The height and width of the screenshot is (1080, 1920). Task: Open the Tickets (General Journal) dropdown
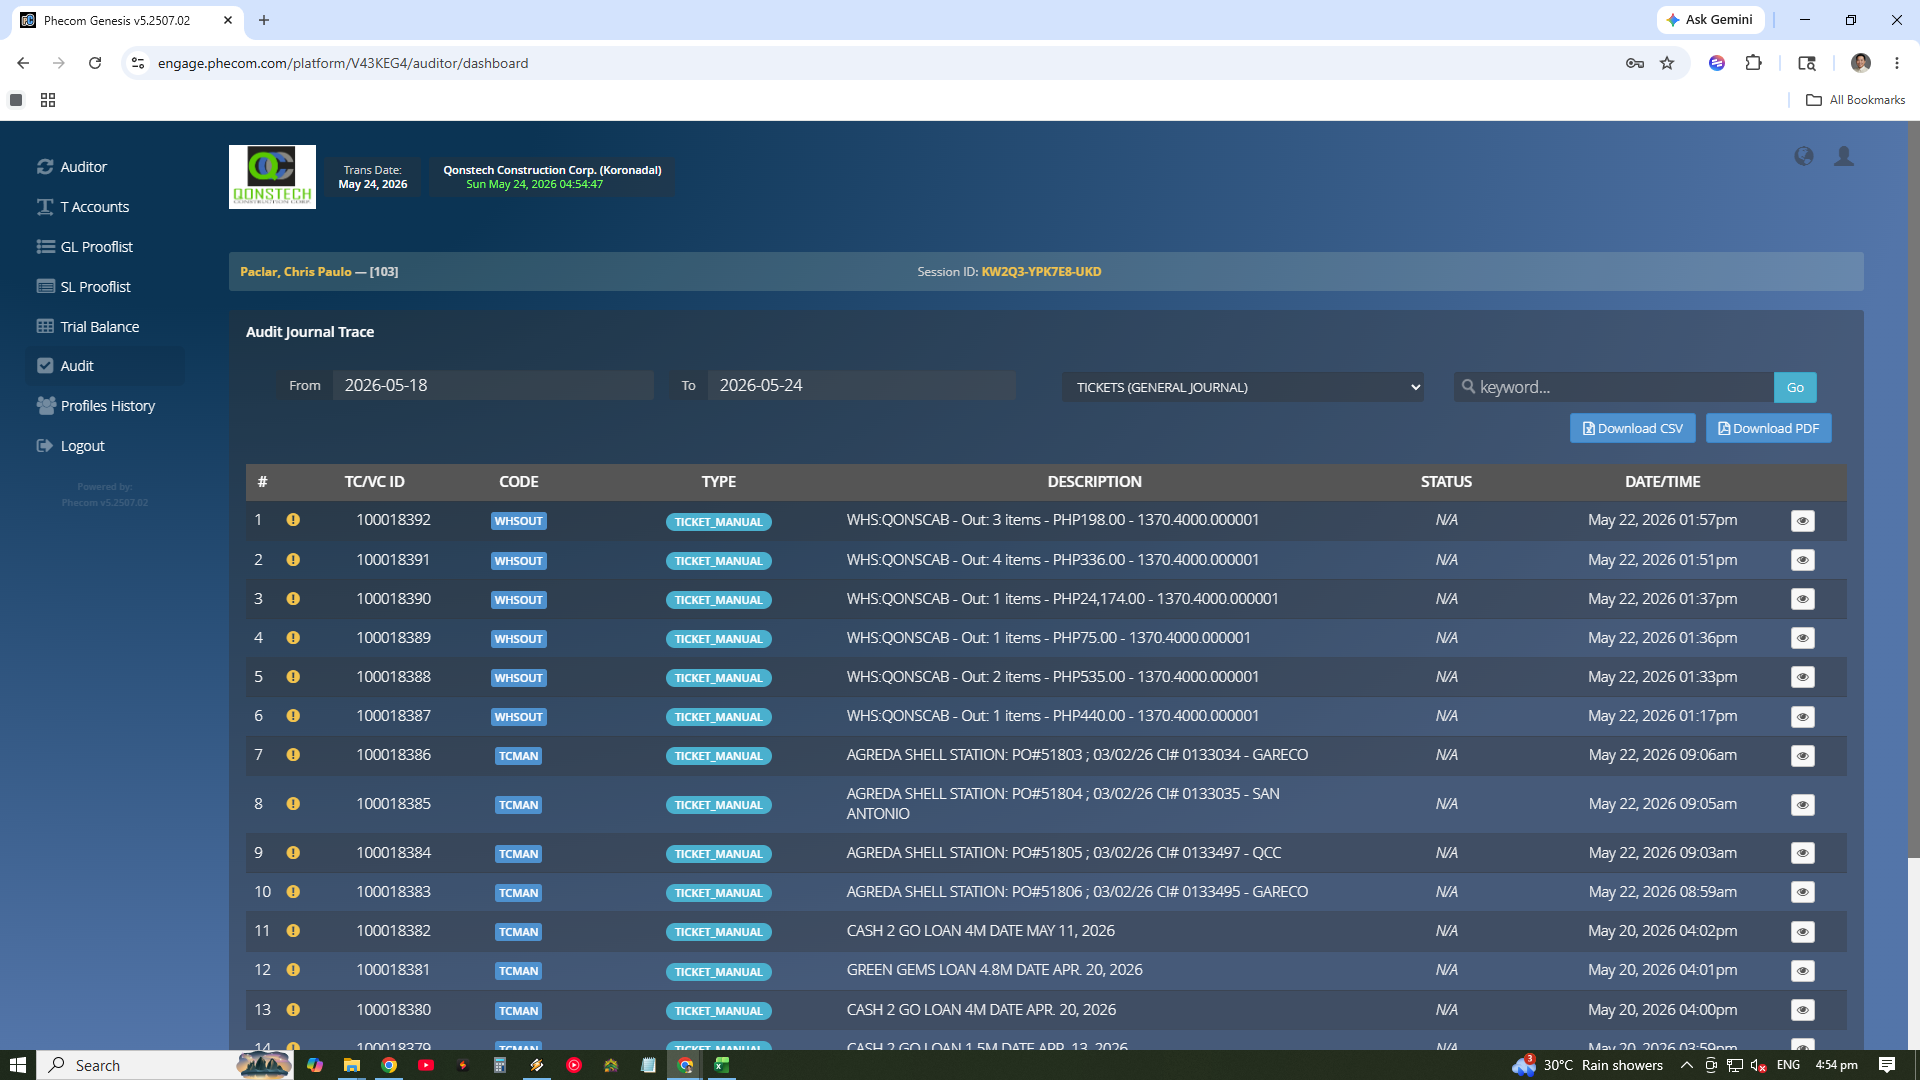click(x=1243, y=387)
